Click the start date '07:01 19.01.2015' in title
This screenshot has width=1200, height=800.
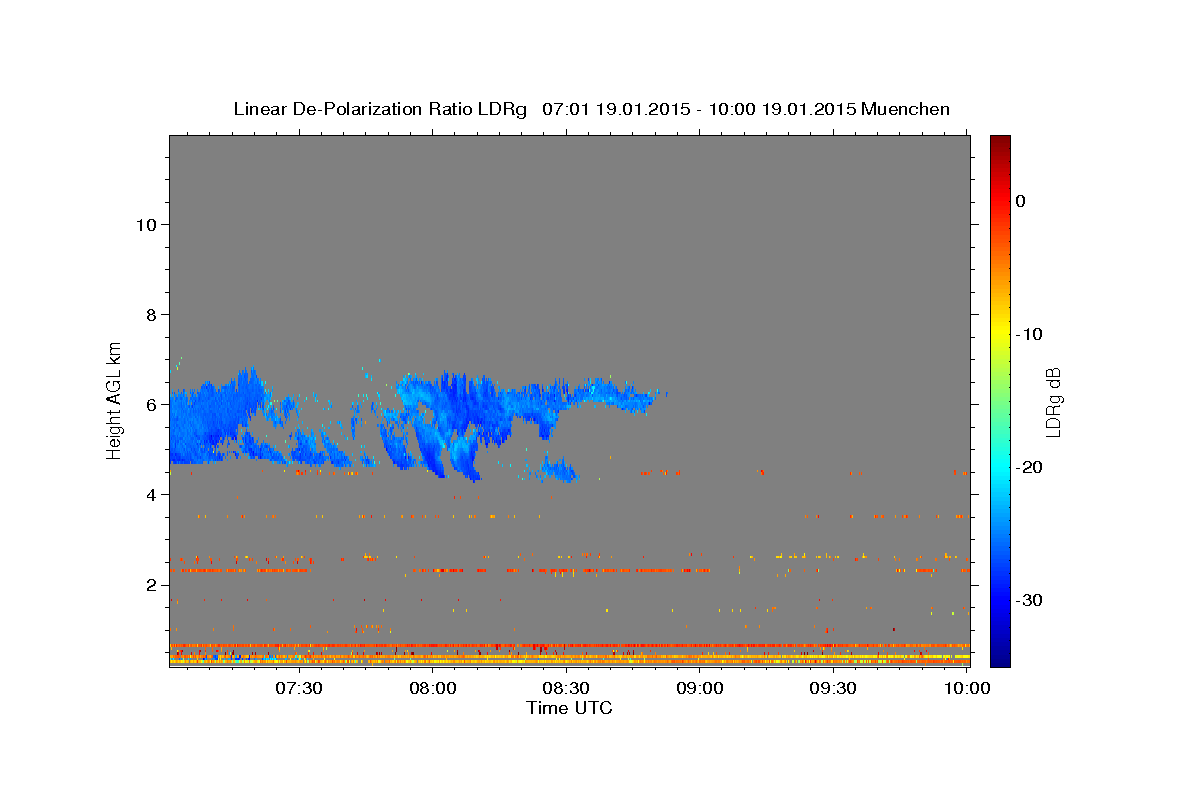pyautogui.click(x=615, y=109)
